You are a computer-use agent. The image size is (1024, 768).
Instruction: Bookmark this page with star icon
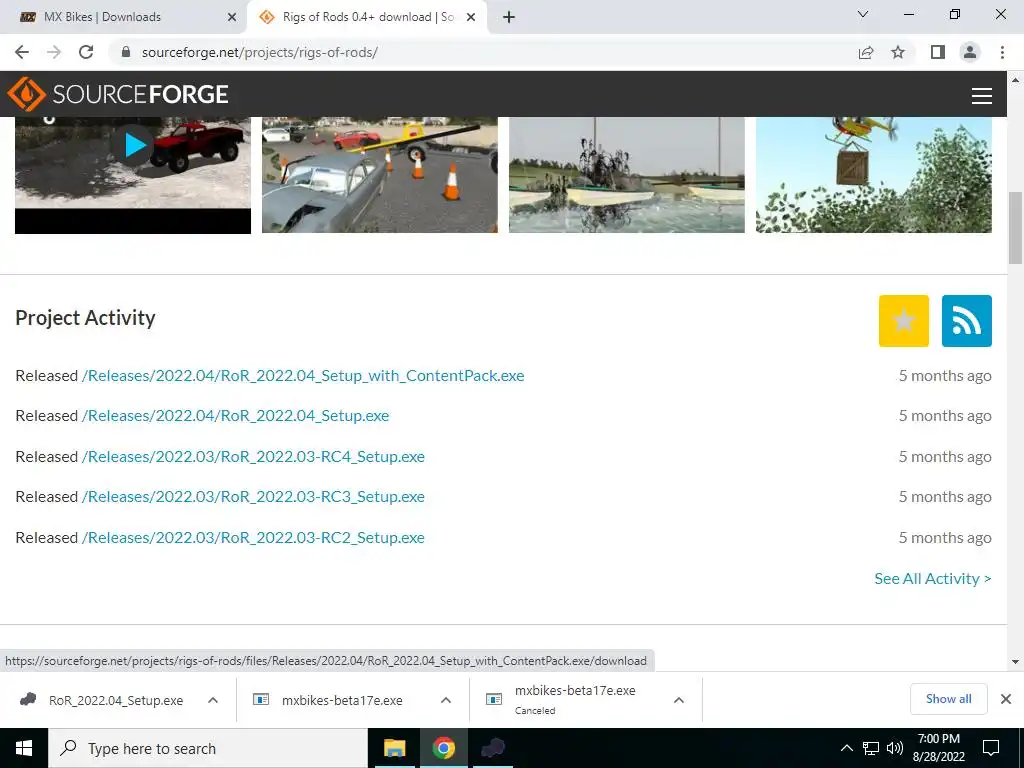click(898, 52)
